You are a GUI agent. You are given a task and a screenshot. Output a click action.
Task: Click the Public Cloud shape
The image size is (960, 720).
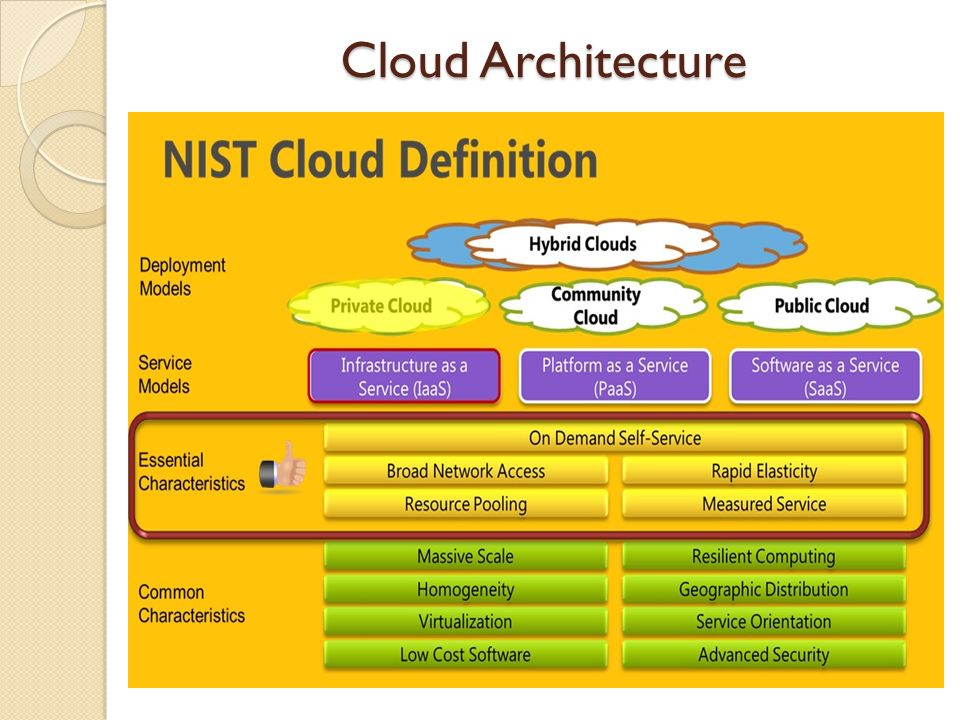coord(830,306)
